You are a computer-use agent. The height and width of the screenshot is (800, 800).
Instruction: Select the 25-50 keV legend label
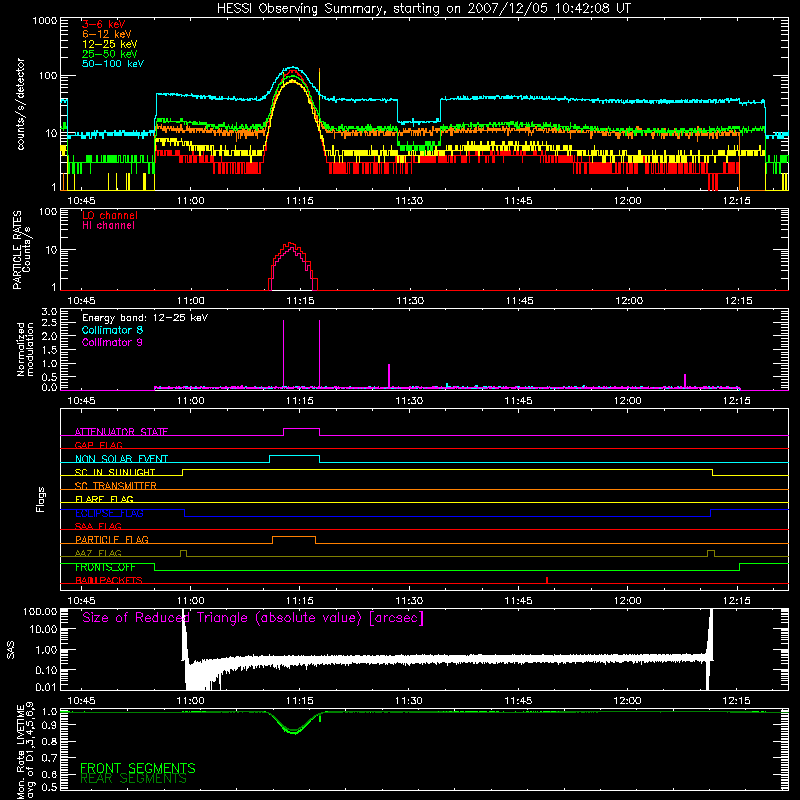(x=110, y=54)
